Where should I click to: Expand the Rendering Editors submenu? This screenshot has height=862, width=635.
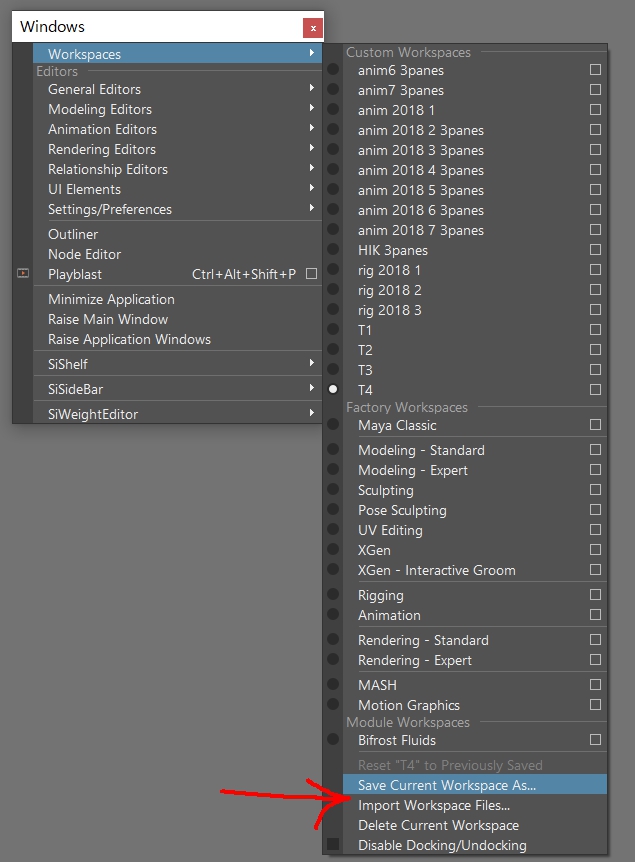[312, 148]
